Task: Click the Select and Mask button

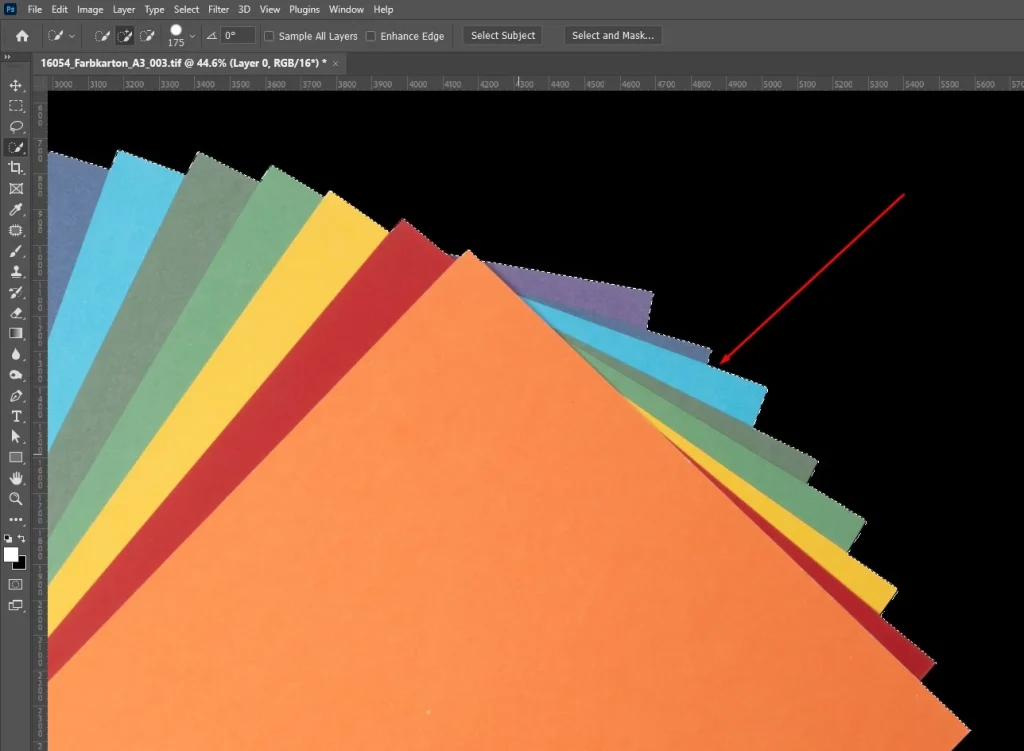Action: coord(612,36)
